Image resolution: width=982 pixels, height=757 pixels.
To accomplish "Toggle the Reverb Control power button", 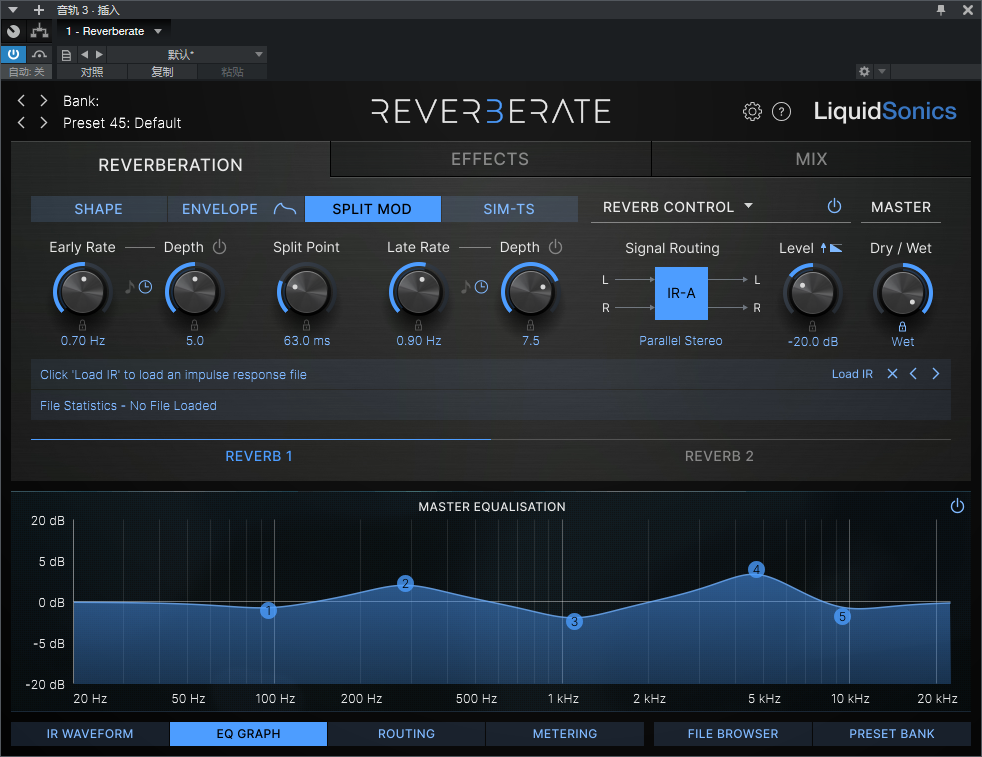I will (834, 207).
